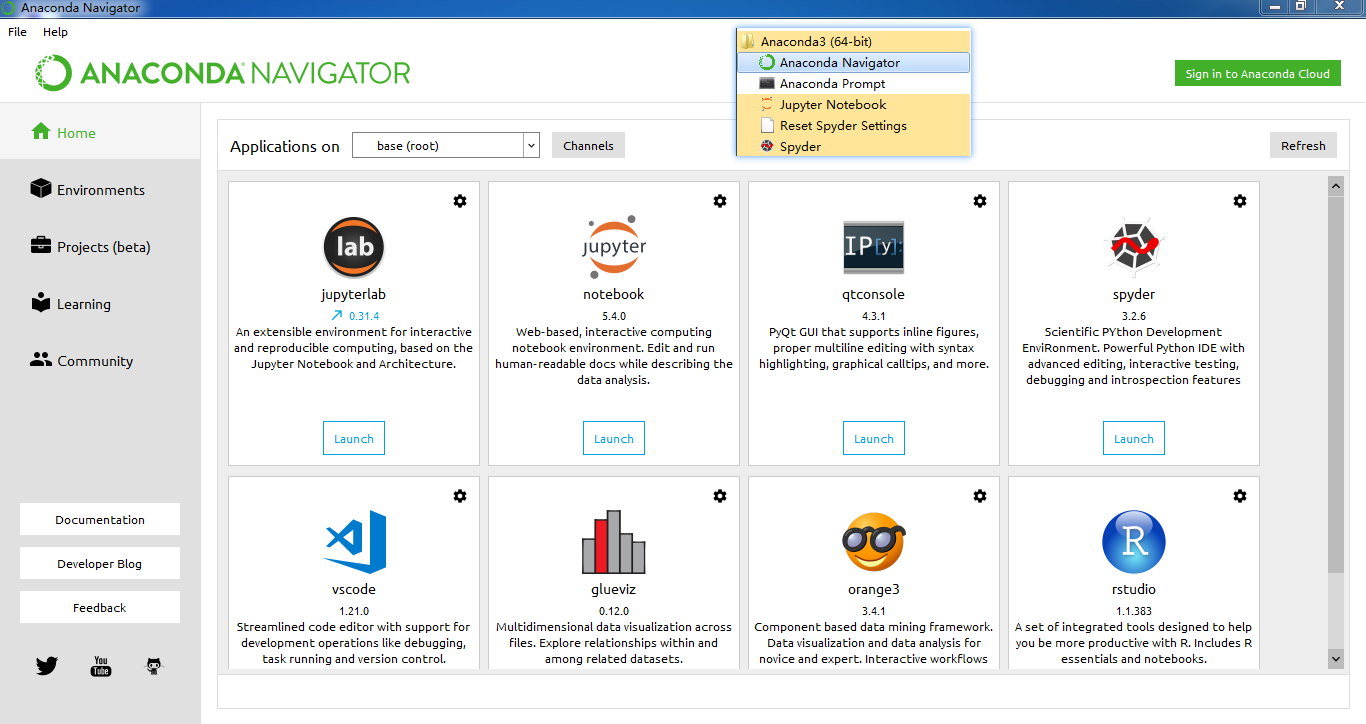
Task: Open the Environments section
Action: coord(100,189)
